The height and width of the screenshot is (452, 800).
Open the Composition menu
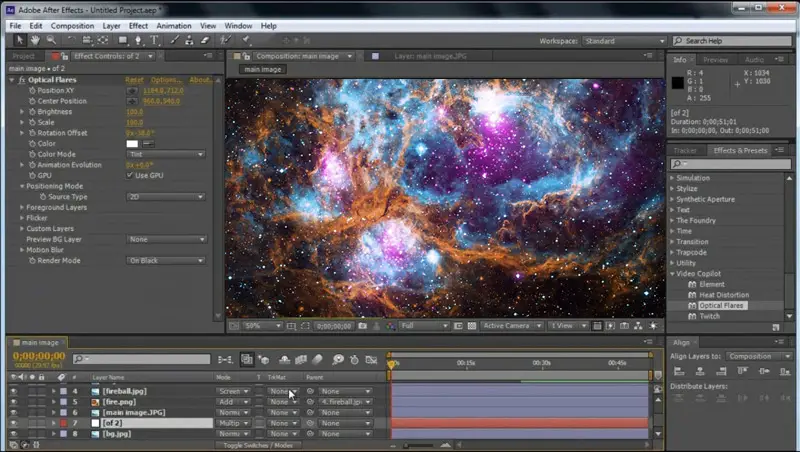[x=72, y=25]
